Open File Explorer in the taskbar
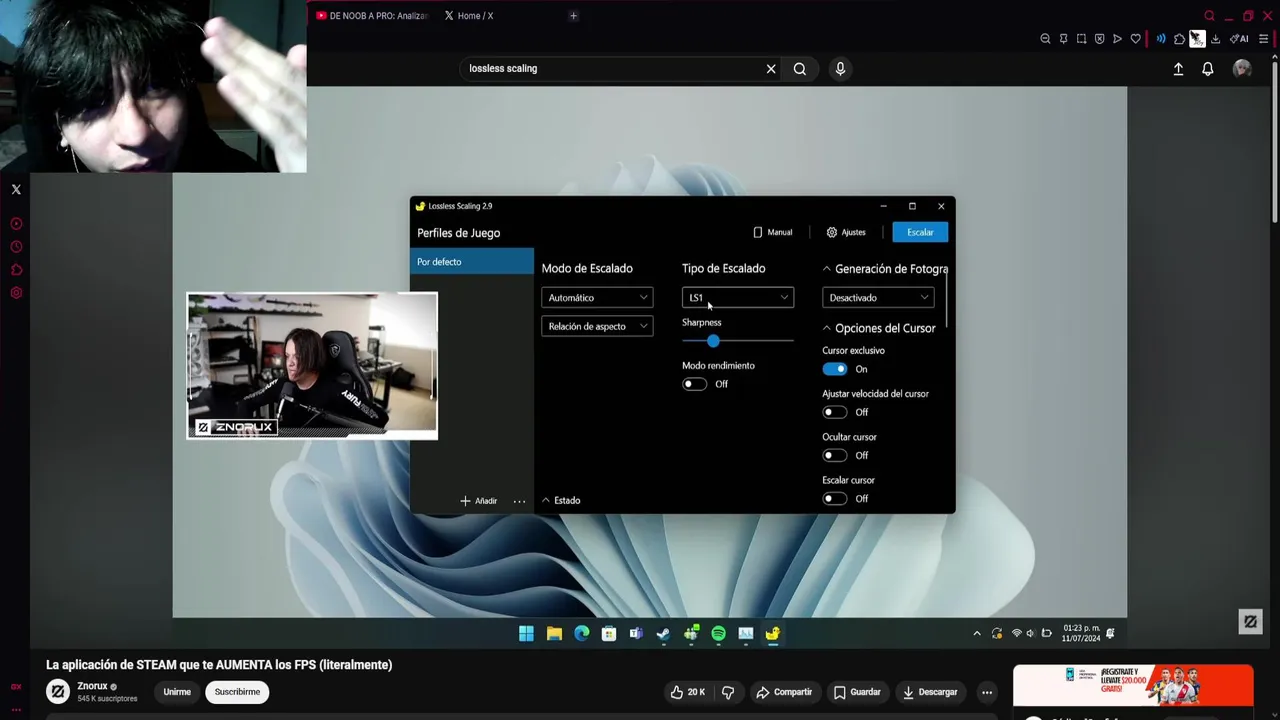Viewport: 1280px width, 720px height. tap(554, 633)
